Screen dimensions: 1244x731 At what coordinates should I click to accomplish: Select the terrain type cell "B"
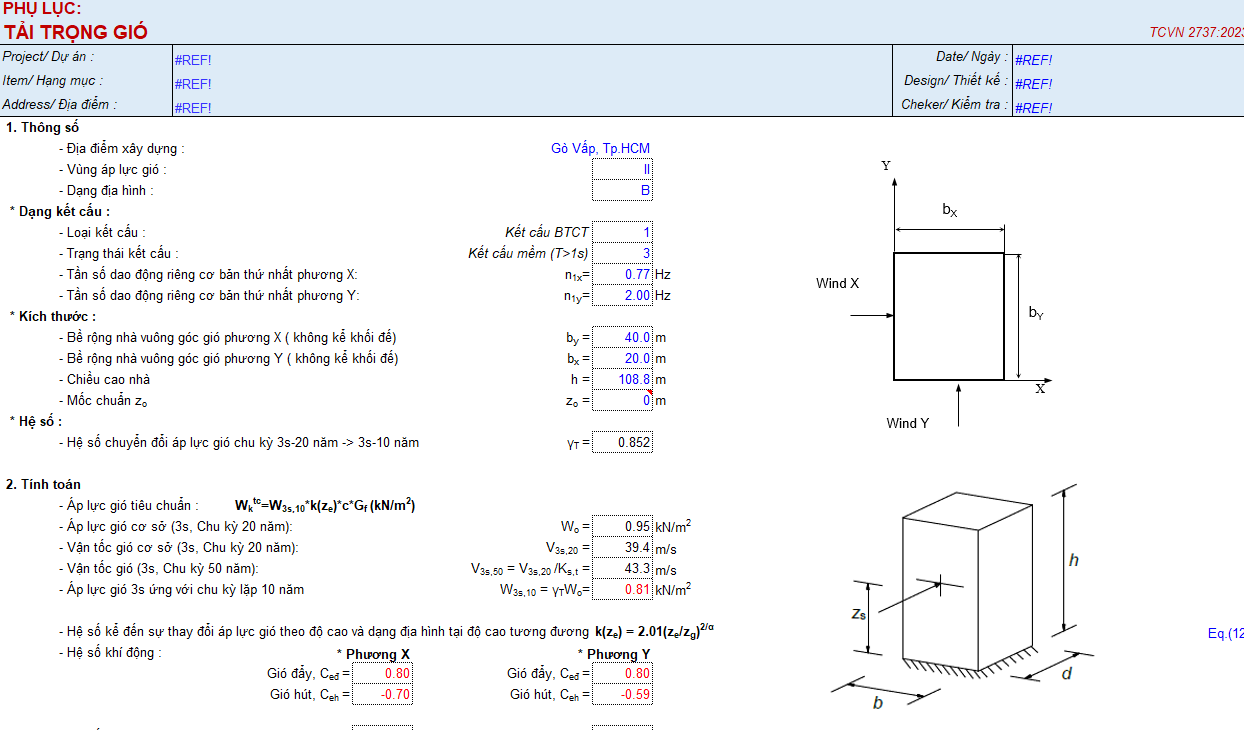(x=622, y=191)
